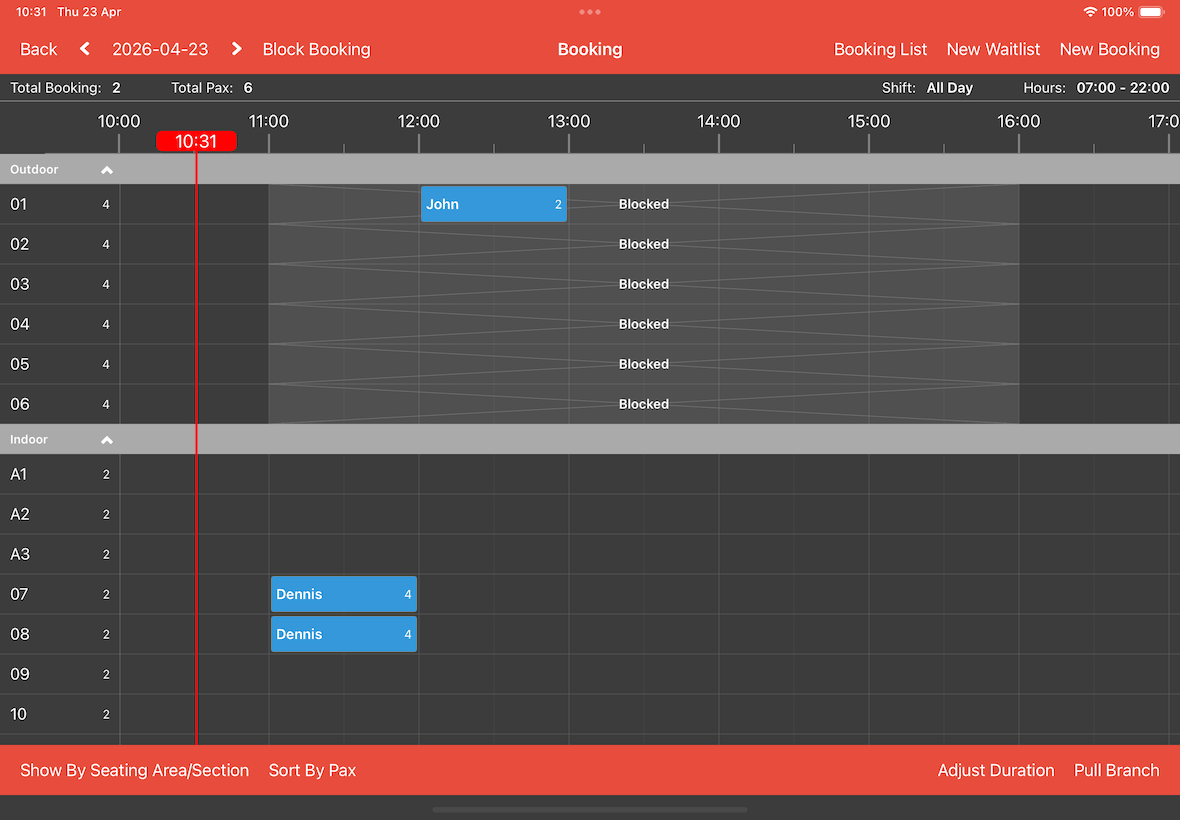The height and width of the screenshot is (820, 1180).
Task: Tap Total Booking count
Action: click(x=116, y=88)
